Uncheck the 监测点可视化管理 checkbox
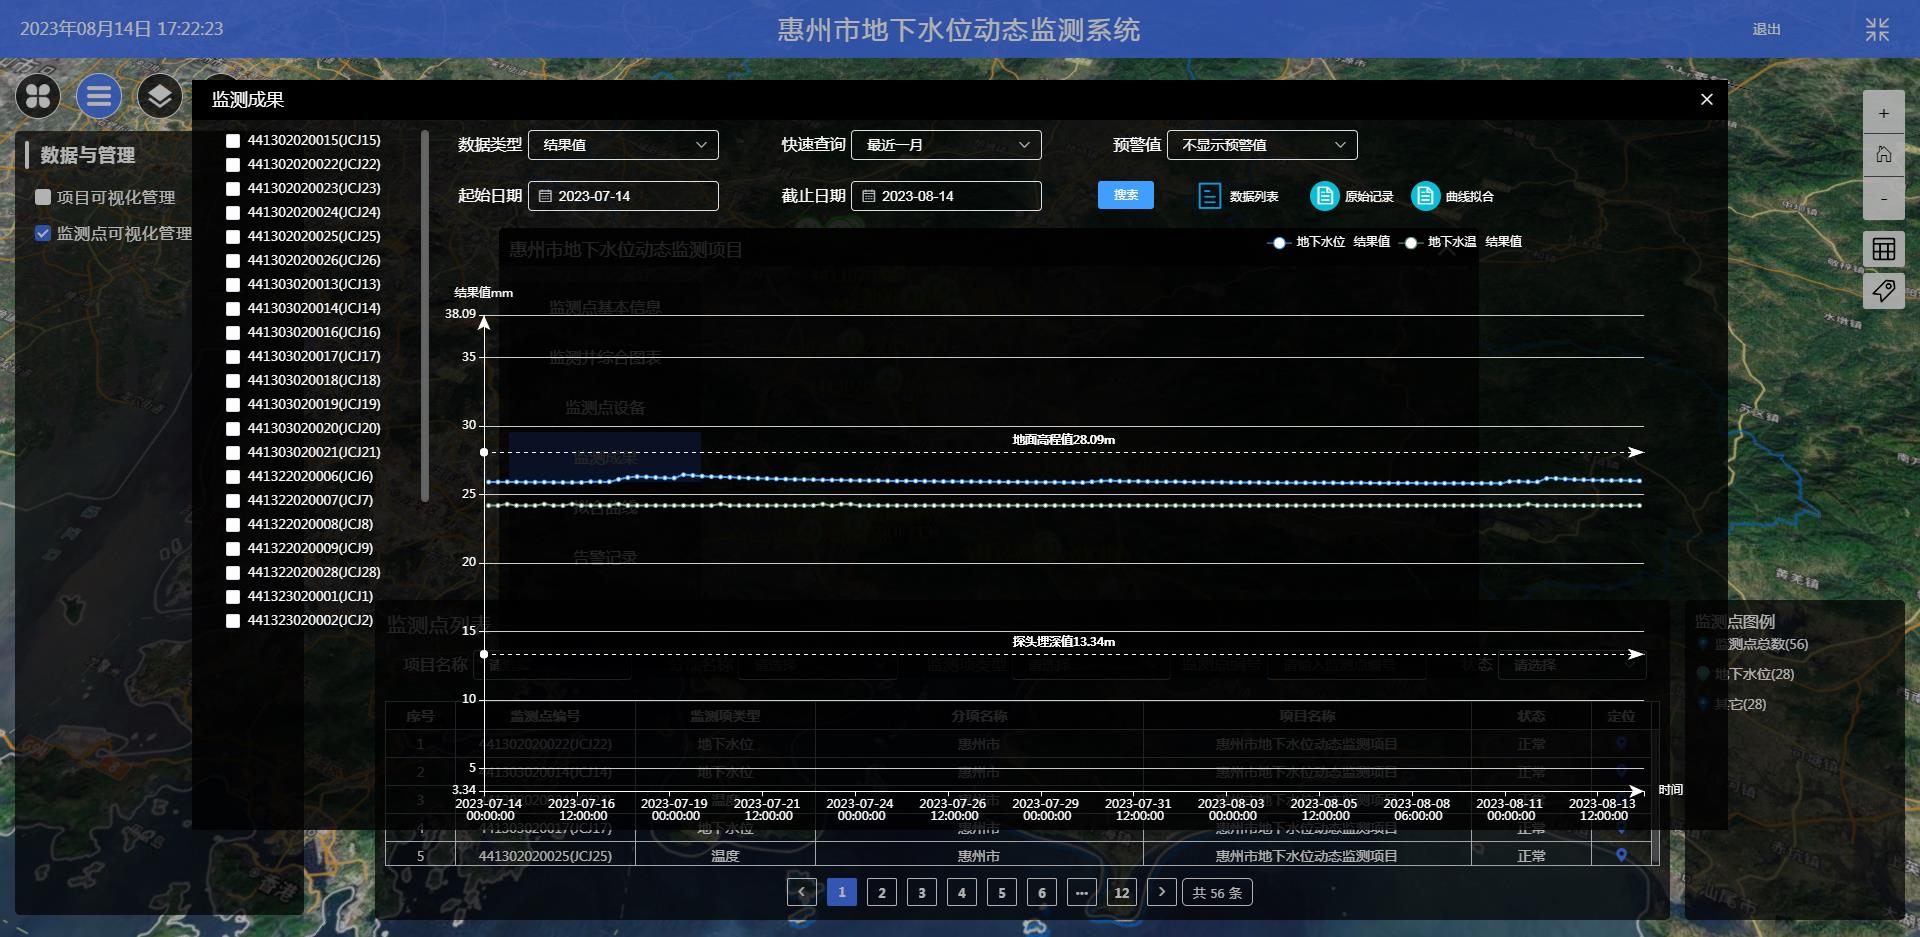Image resolution: width=1920 pixels, height=937 pixels. (x=43, y=233)
